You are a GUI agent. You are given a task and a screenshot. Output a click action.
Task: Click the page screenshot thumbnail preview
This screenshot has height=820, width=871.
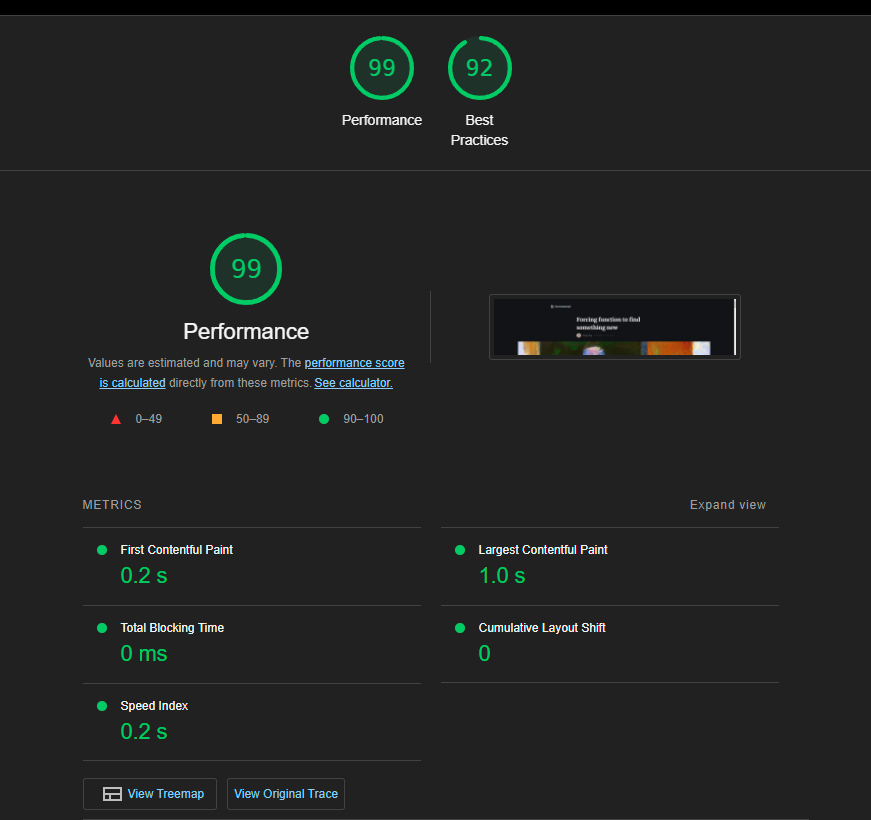pyautogui.click(x=614, y=326)
